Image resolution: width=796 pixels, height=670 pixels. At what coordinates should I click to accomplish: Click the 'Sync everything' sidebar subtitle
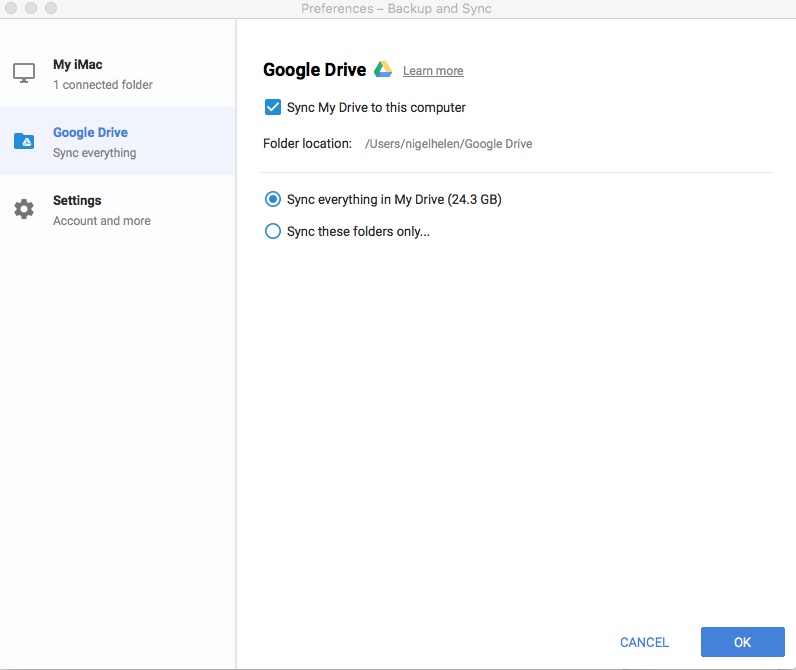click(x=95, y=153)
